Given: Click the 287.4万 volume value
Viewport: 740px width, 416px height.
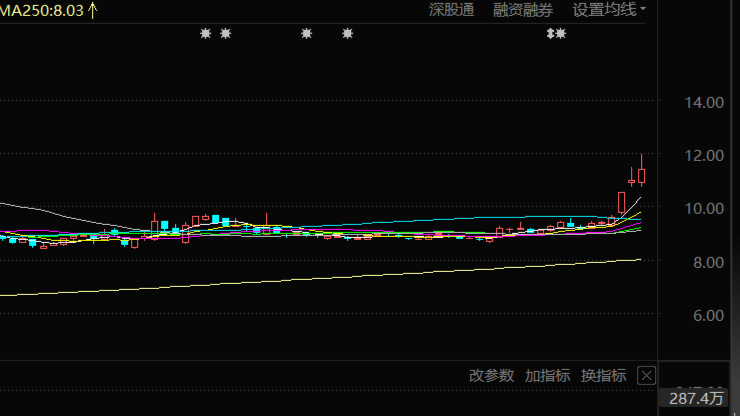Looking at the screenshot, I should pos(696,399).
